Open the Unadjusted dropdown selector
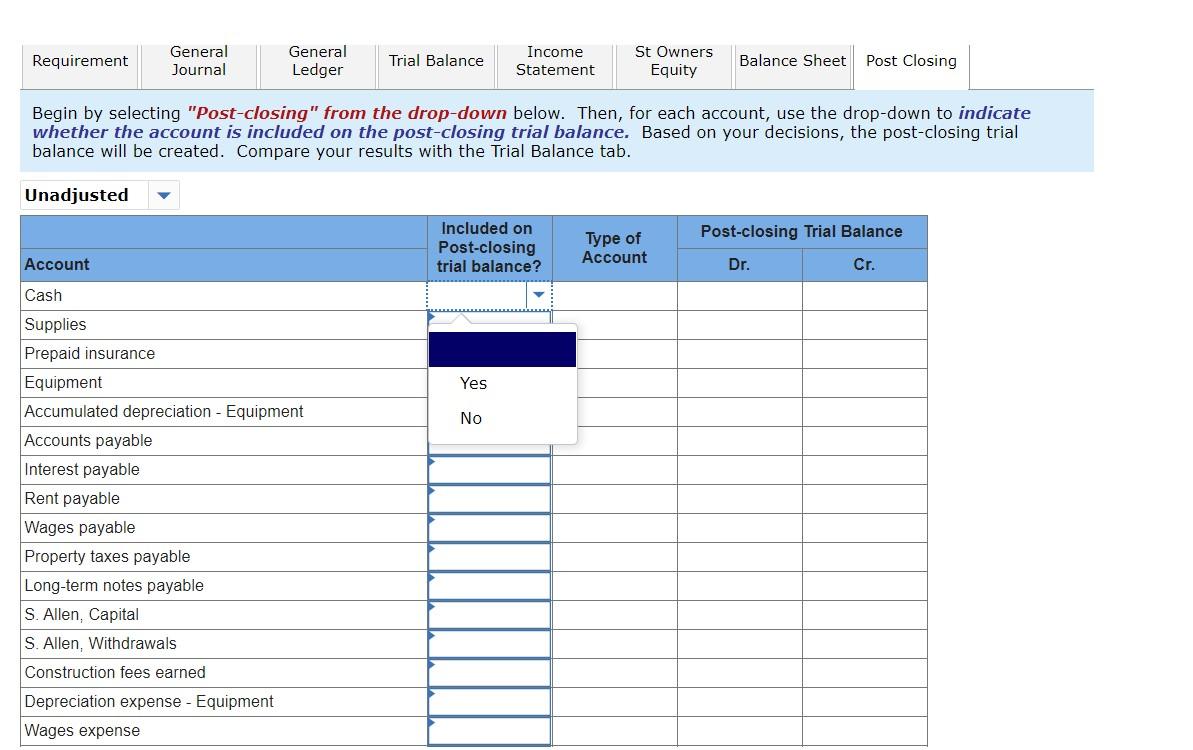This screenshot has height=750, width=1193. [x=163, y=195]
